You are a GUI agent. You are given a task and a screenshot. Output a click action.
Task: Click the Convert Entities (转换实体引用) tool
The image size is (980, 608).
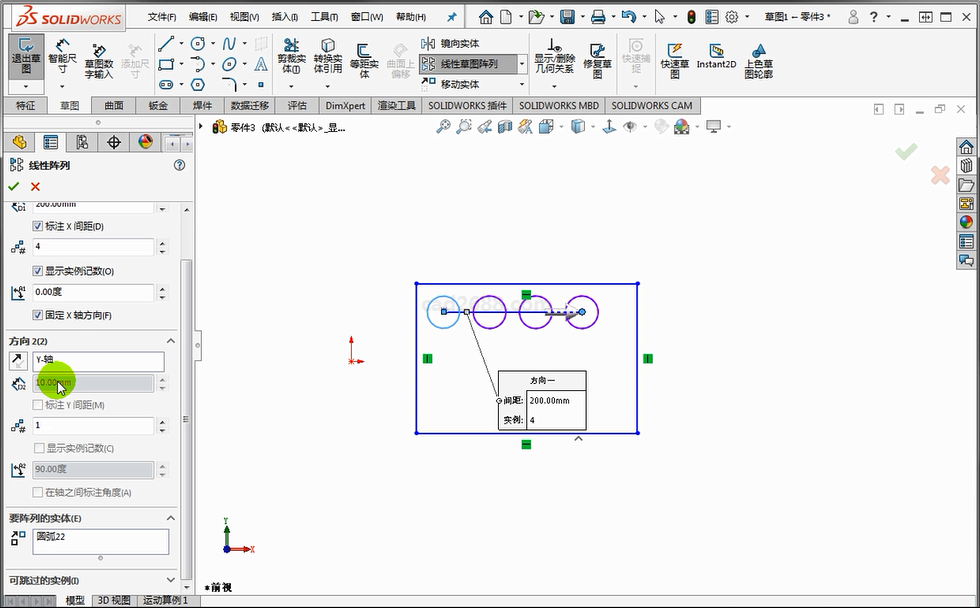click(327, 58)
